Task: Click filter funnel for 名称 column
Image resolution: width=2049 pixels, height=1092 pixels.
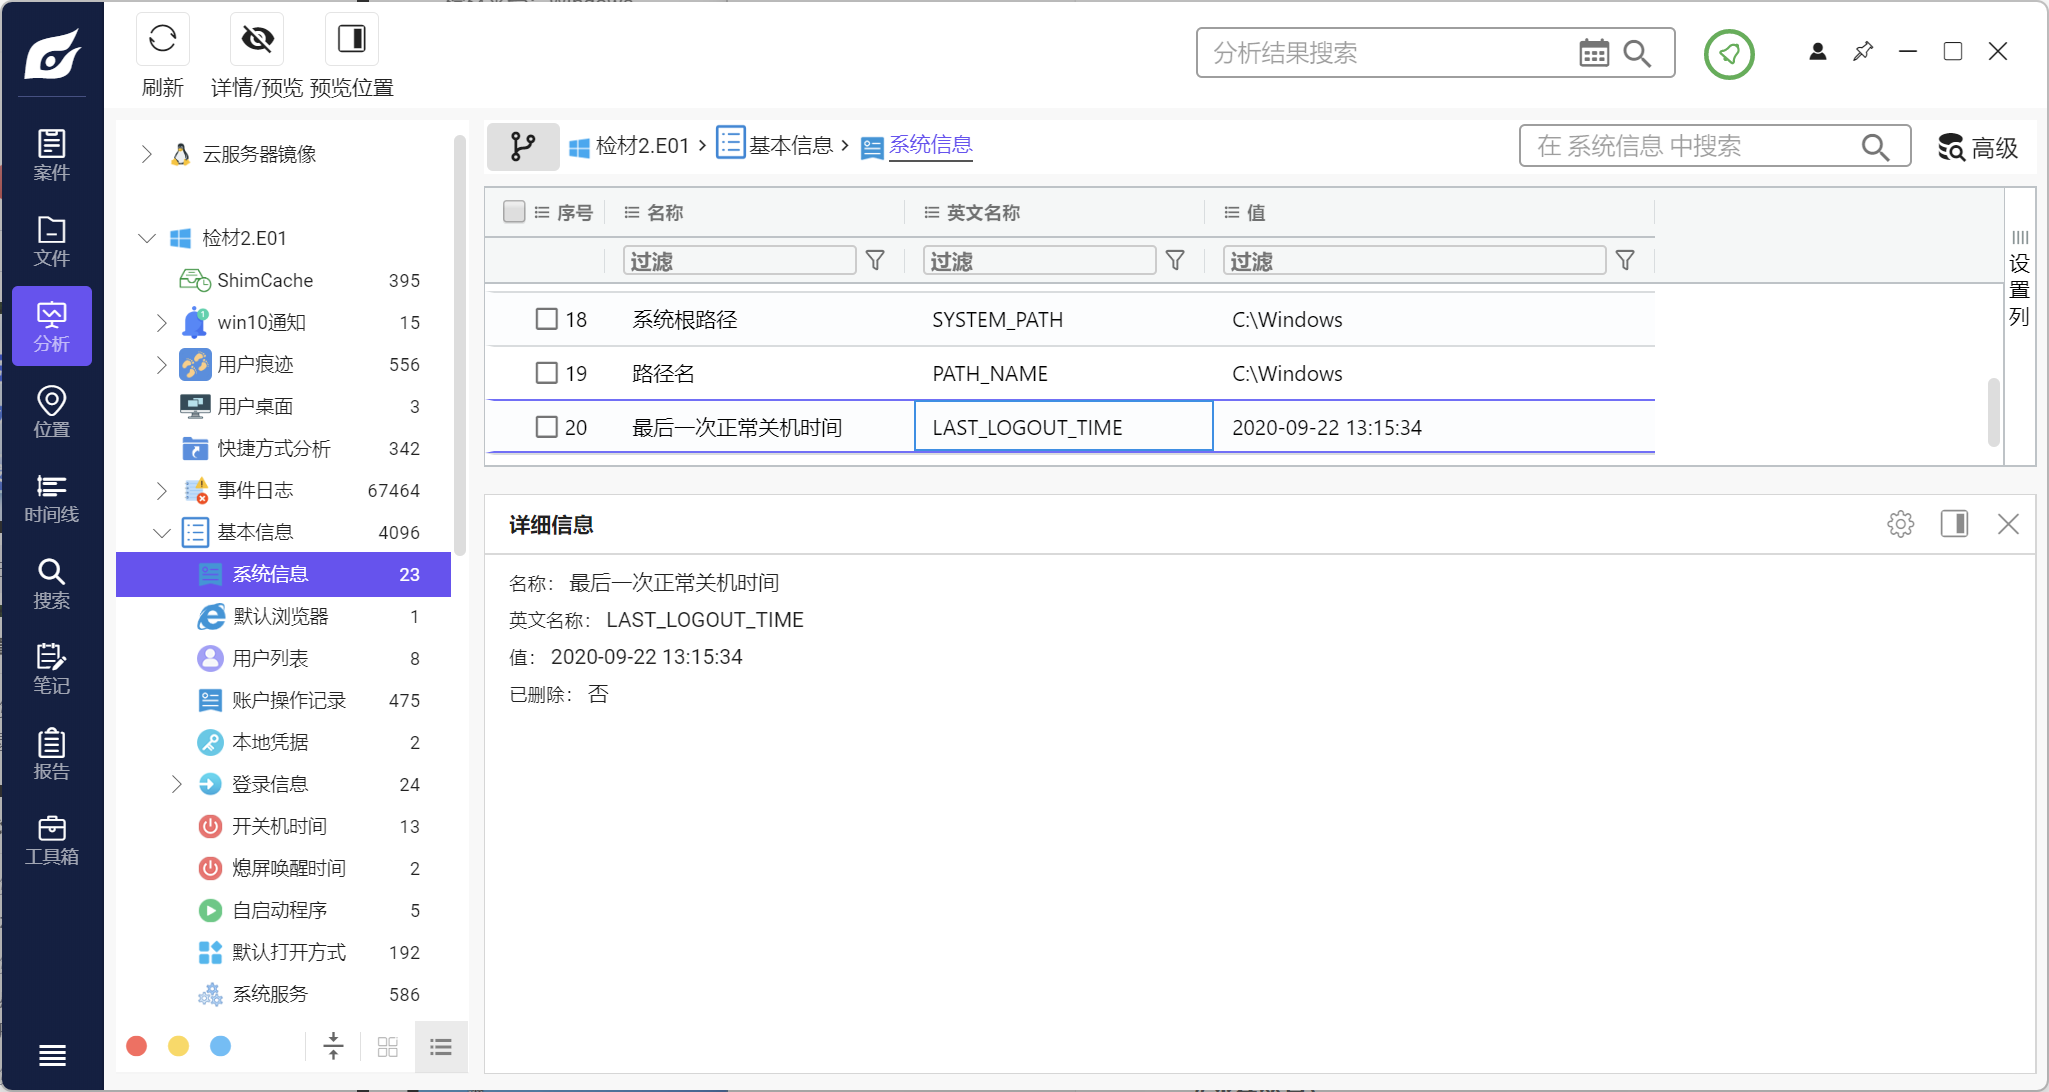Action: tap(875, 261)
